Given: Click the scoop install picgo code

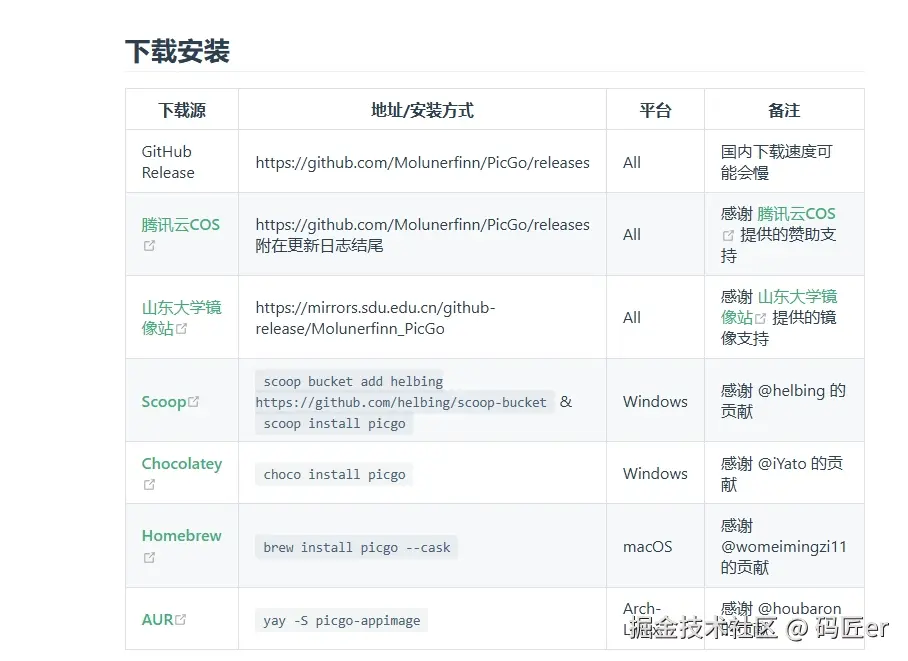Looking at the screenshot, I should (x=334, y=423).
